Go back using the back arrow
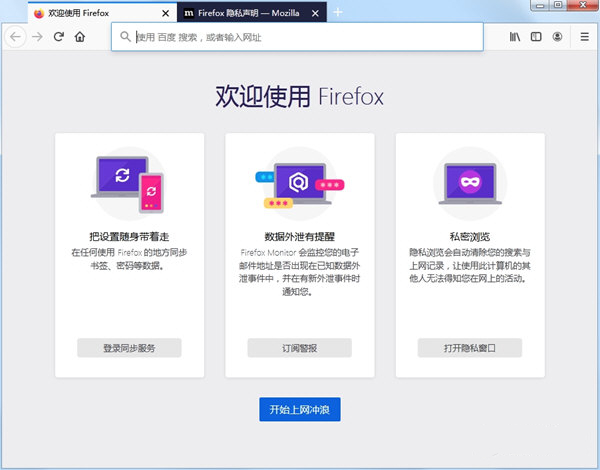Screen dimensions: 600x470 click(x=15, y=37)
